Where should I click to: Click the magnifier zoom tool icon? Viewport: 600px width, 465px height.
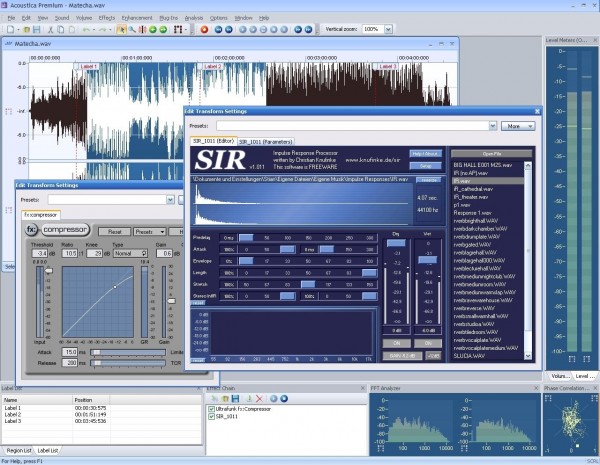click(134, 29)
